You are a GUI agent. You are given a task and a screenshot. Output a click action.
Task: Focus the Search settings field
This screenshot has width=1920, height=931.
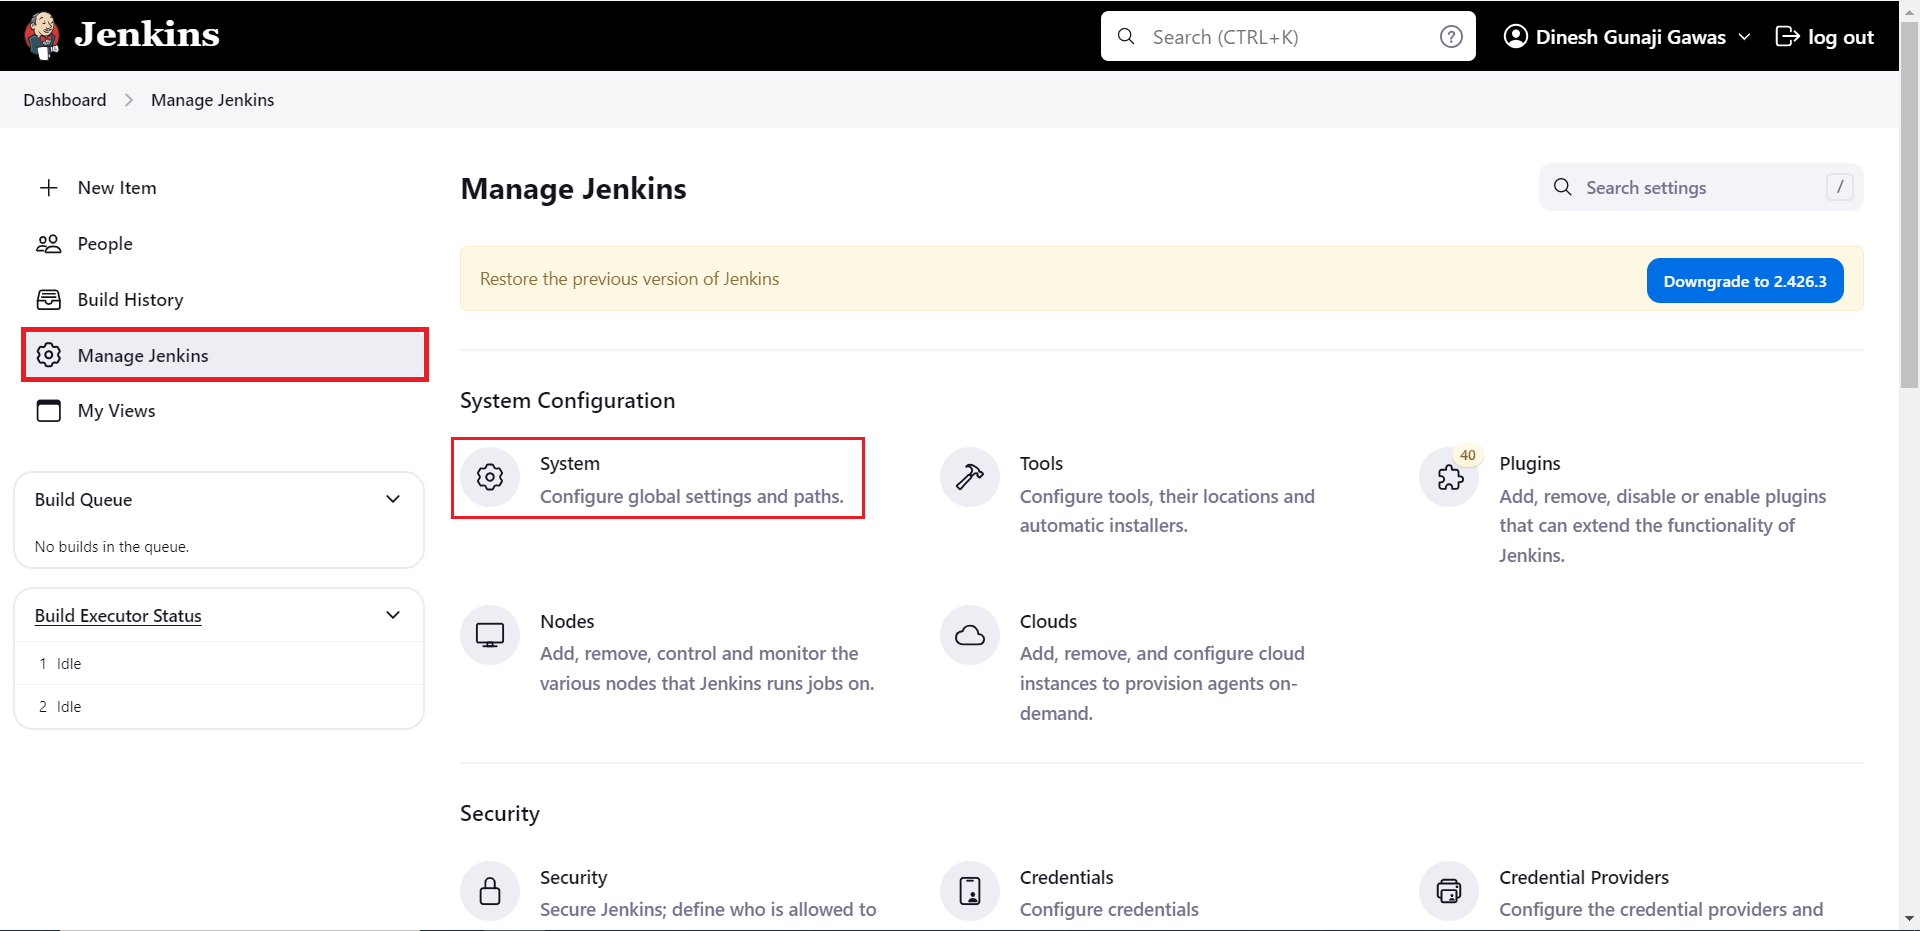[1701, 187]
